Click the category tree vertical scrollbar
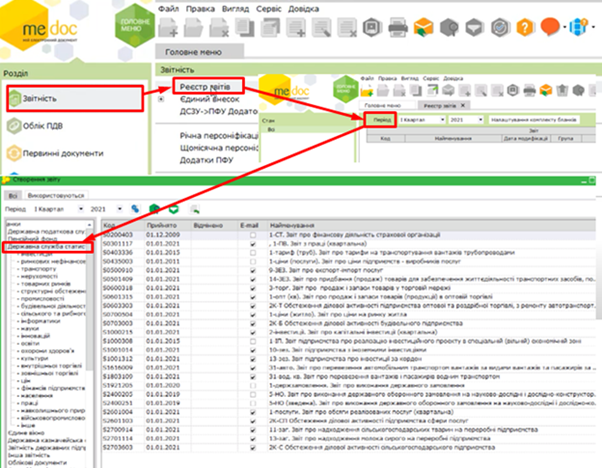Viewport: 602px width, 468px height. [90, 299]
